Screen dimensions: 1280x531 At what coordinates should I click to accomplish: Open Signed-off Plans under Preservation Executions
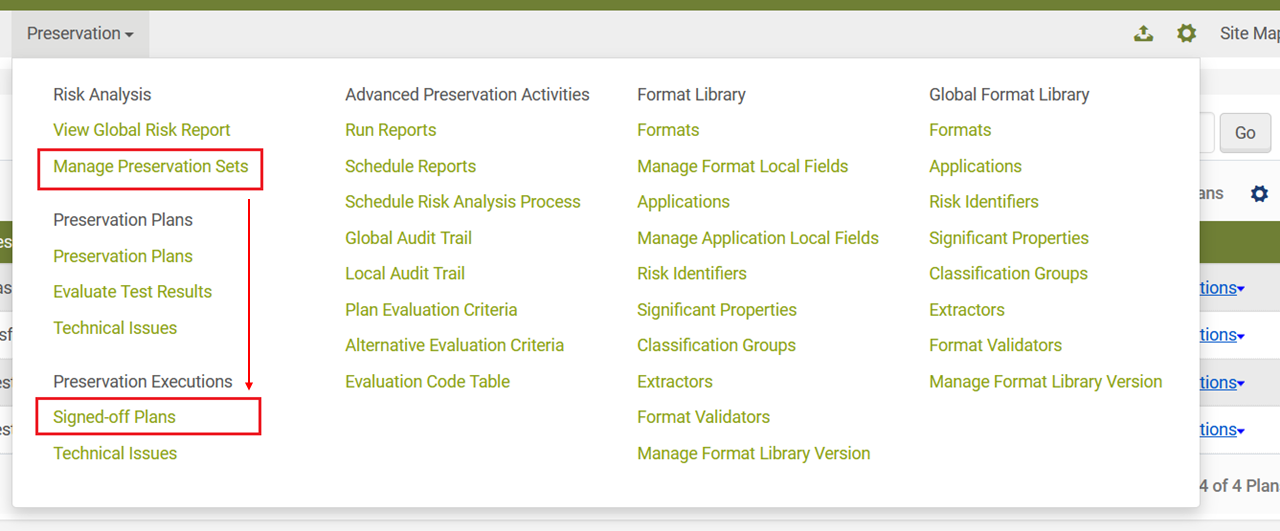pyautogui.click(x=114, y=417)
